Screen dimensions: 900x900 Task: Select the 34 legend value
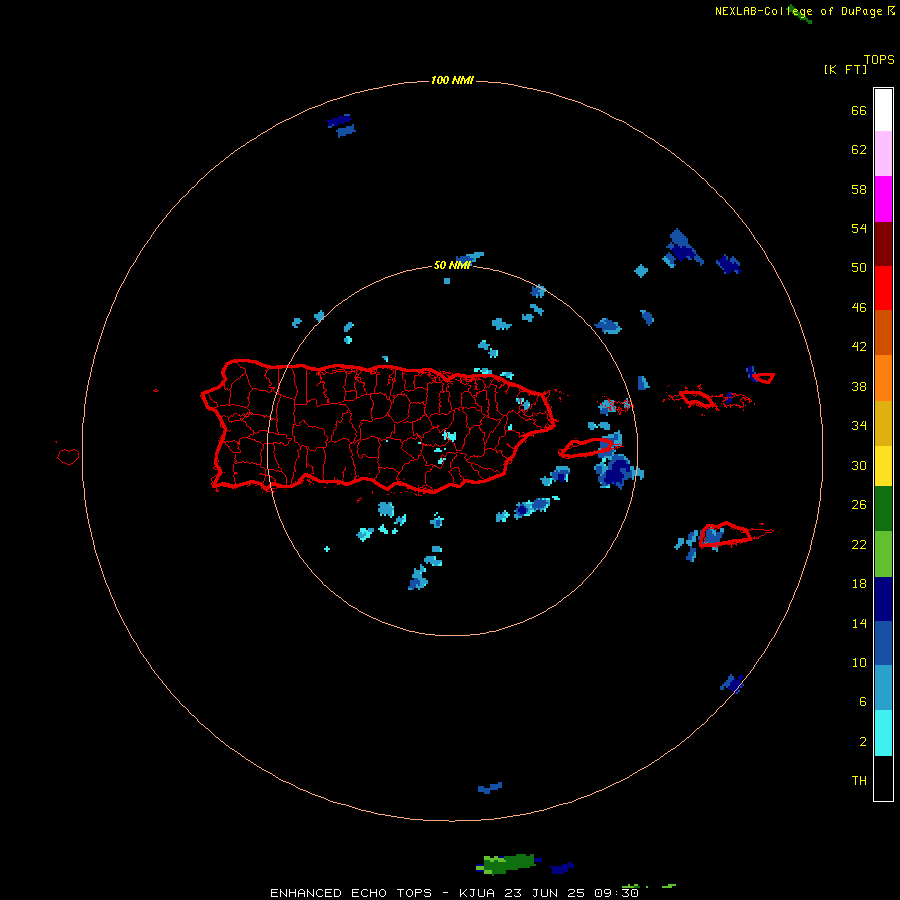coord(859,426)
